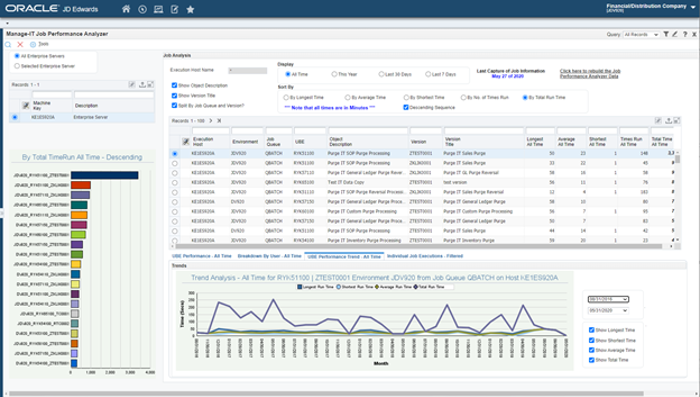Viewport: 700px width, 397px height.
Task: Maximize the job analysis grid
Action: 677,121
